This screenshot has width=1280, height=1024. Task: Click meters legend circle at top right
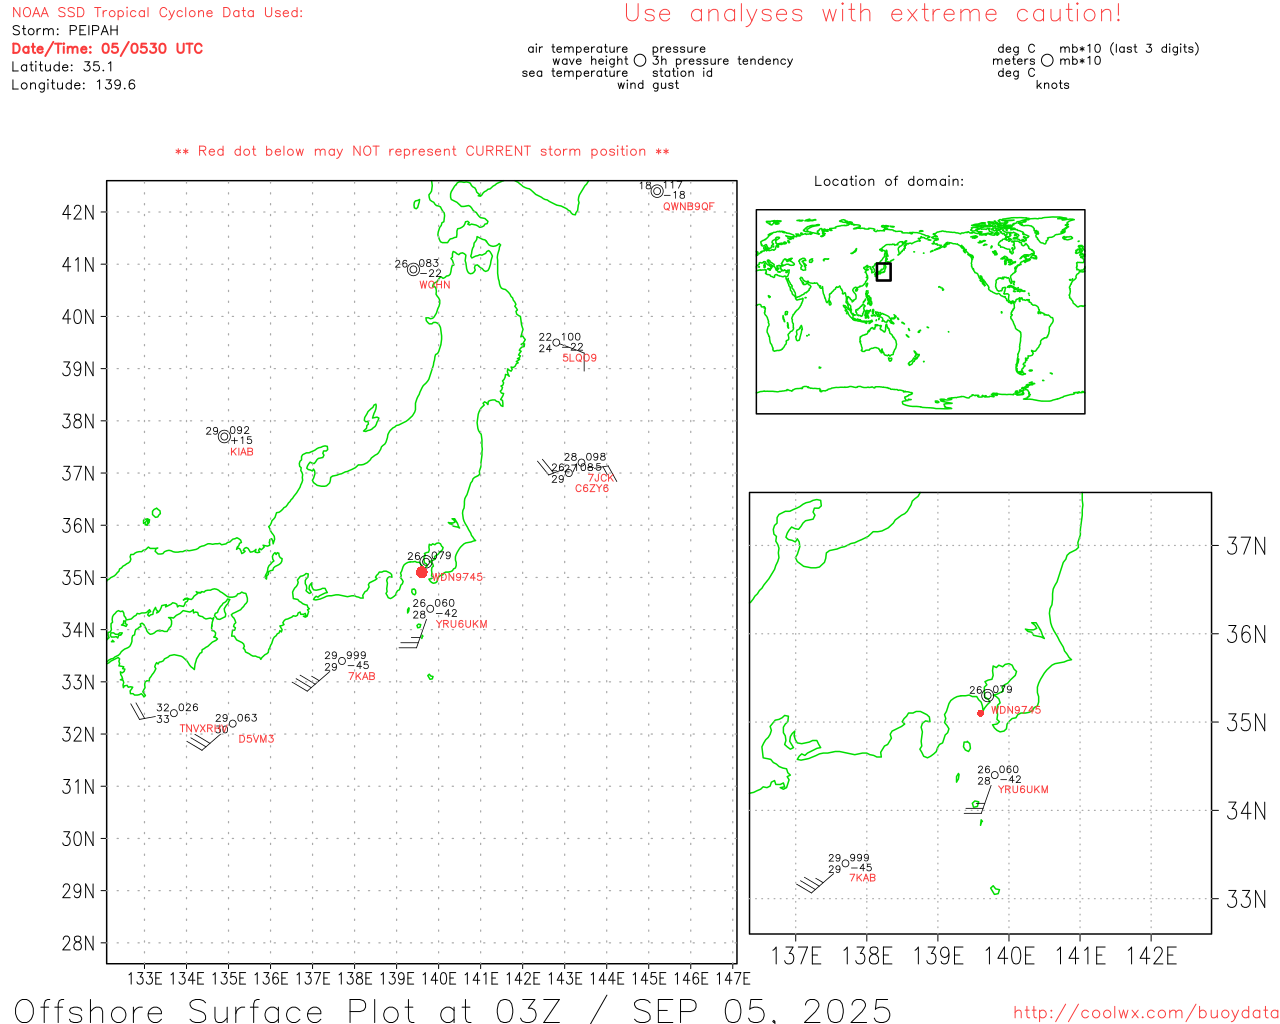click(1047, 60)
